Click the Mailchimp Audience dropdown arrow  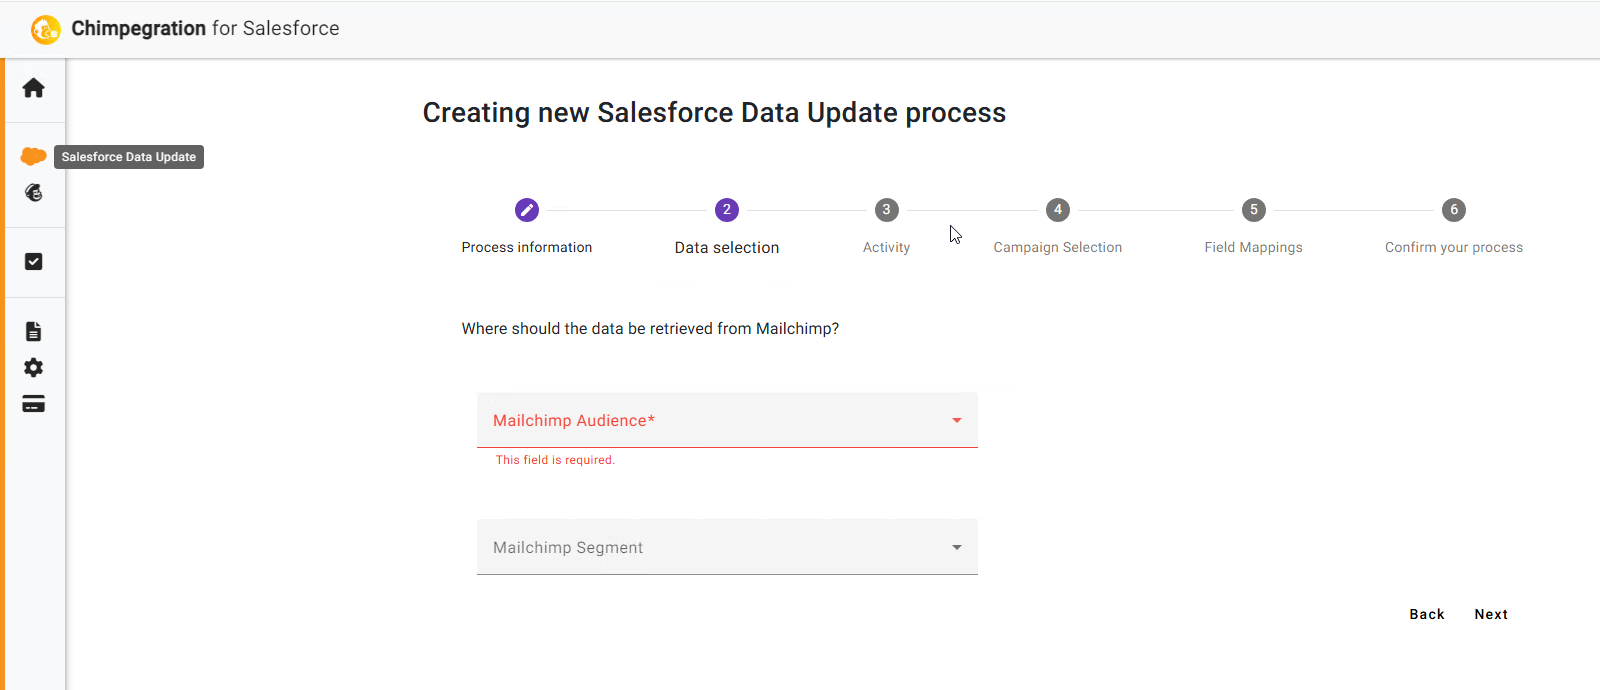click(957, 421)
